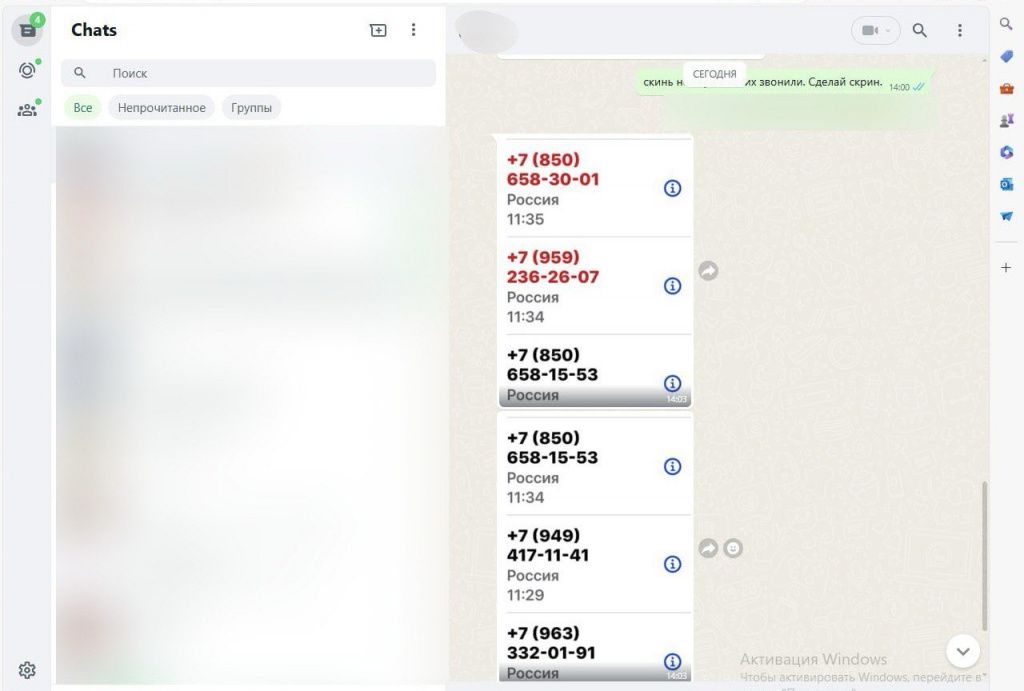1024x691 pixels.
Task: Forward the first call-log screenshot
Action: [709, 270]
